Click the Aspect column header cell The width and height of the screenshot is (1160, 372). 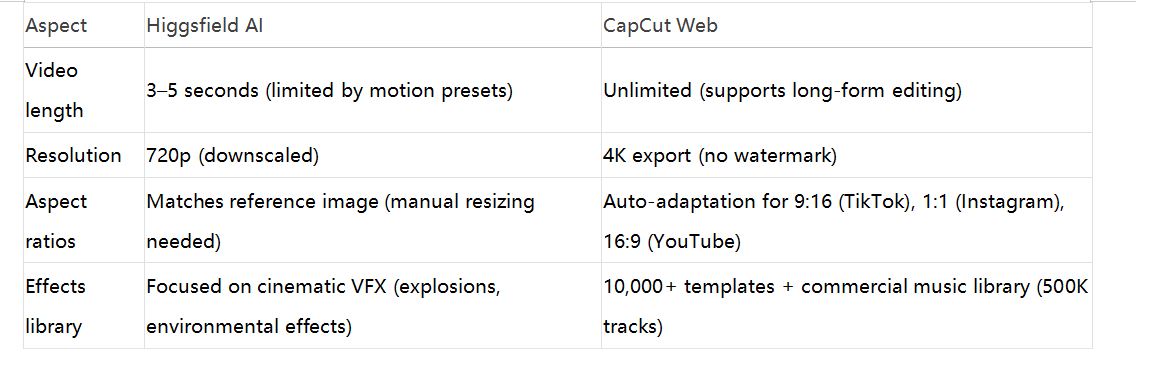coord(84,25)
